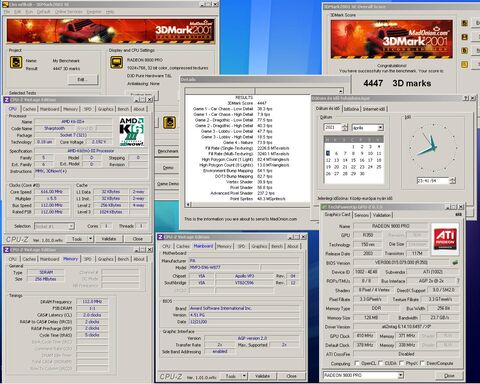Image resolution: width=480 pixels, height=384 pixels.
Task: Click the monitor icon beside RADEON 9800 PRO settings
Action: tap(116, 62)
